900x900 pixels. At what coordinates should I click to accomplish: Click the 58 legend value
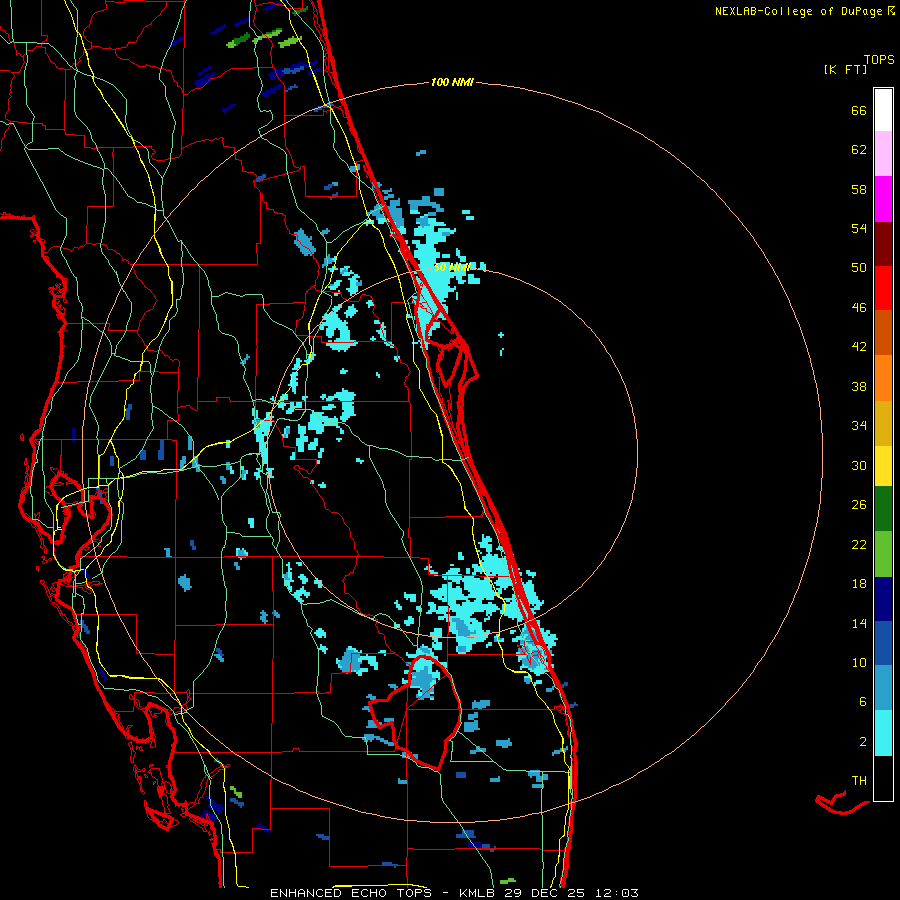point(859,189)
